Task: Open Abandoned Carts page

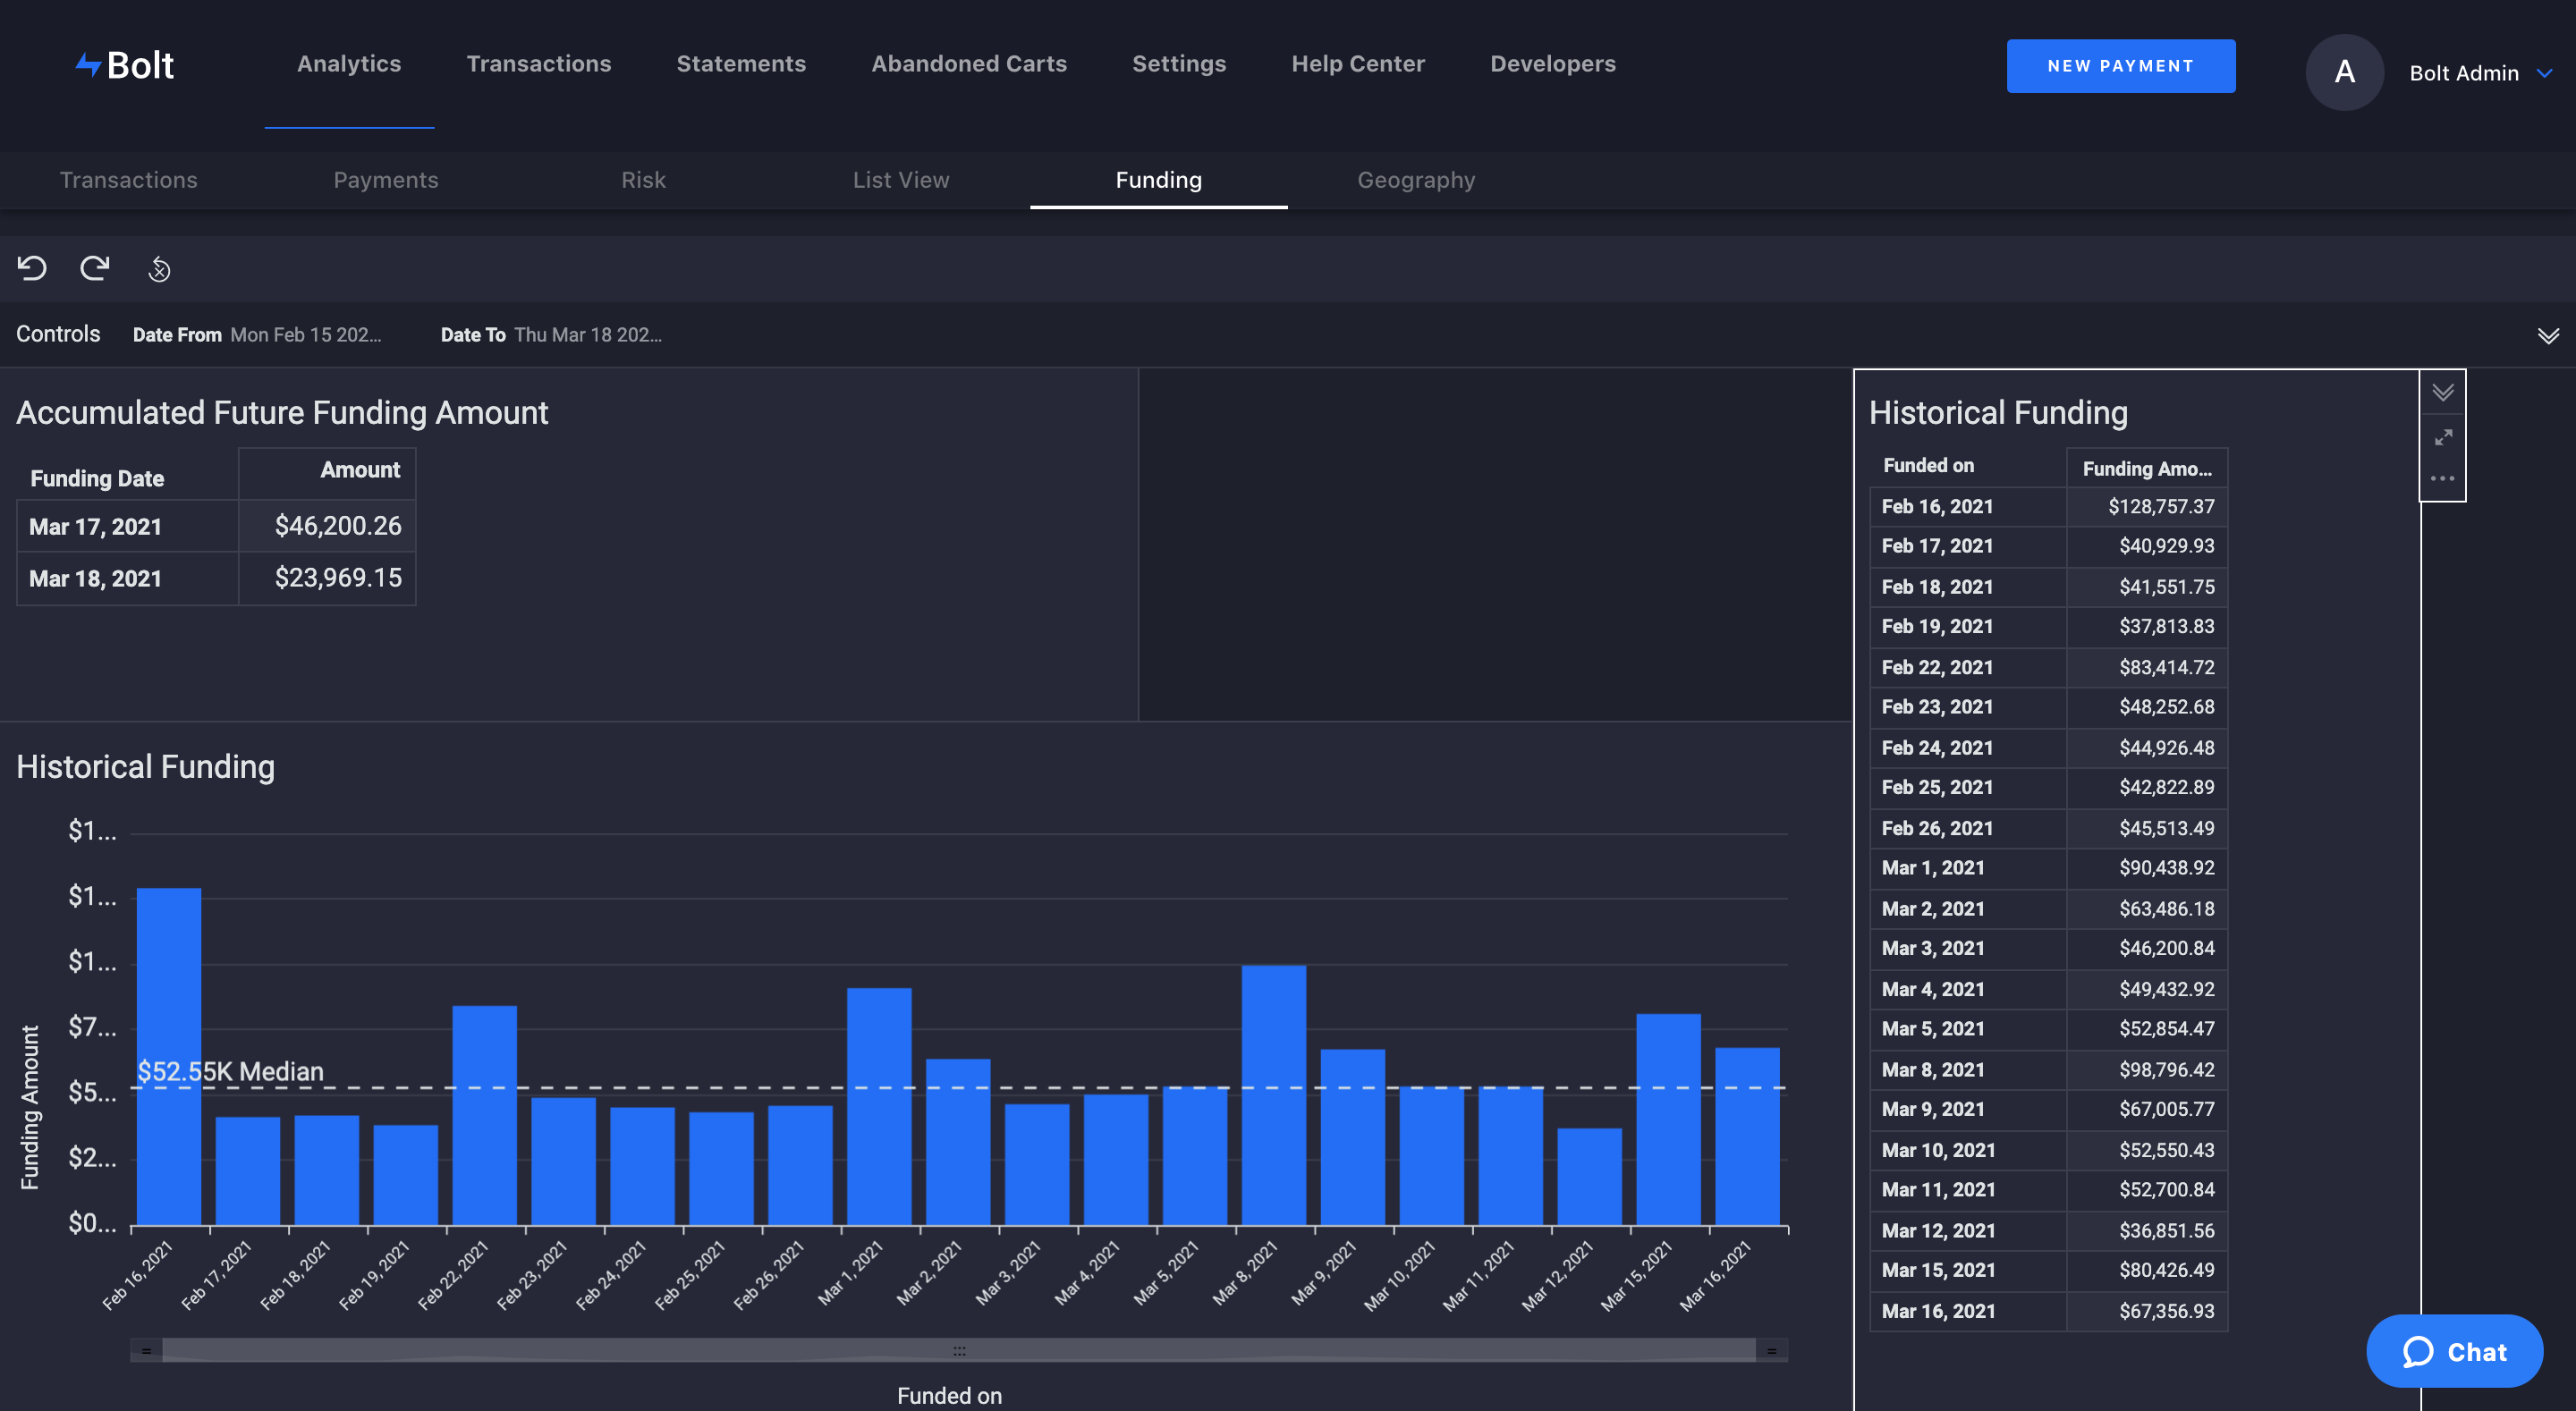Action: [969, 64]
